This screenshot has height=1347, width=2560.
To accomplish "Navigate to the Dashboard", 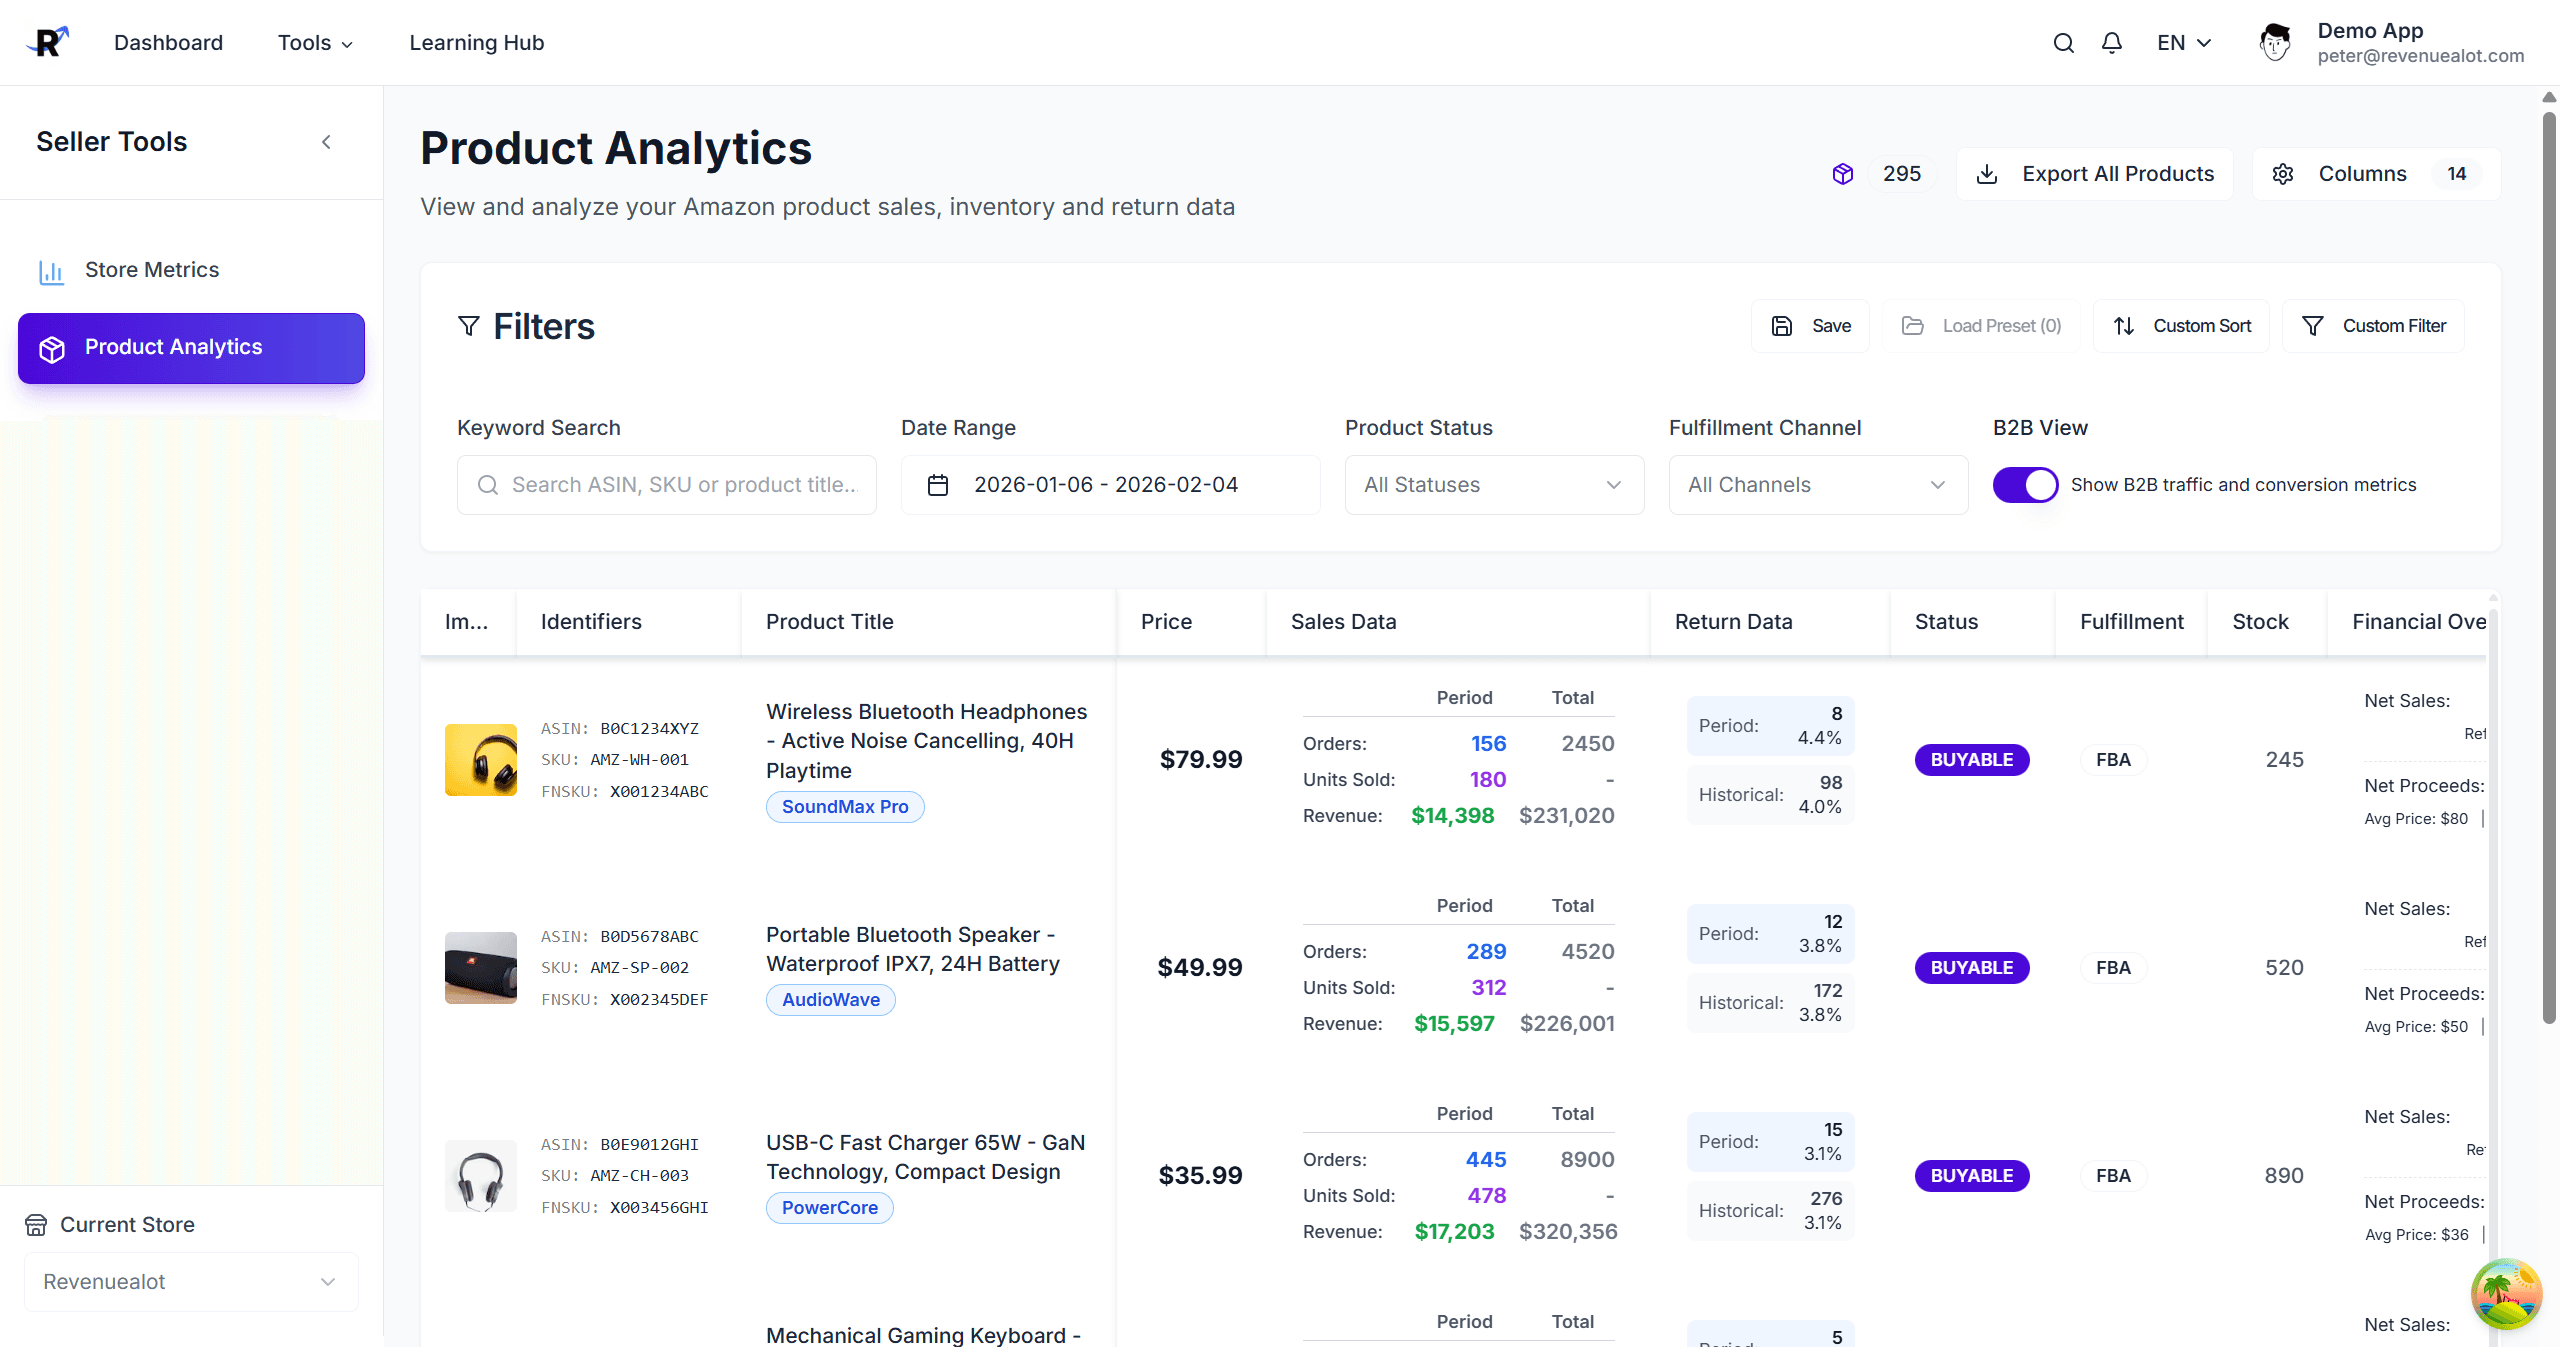I will click(168, 42).
